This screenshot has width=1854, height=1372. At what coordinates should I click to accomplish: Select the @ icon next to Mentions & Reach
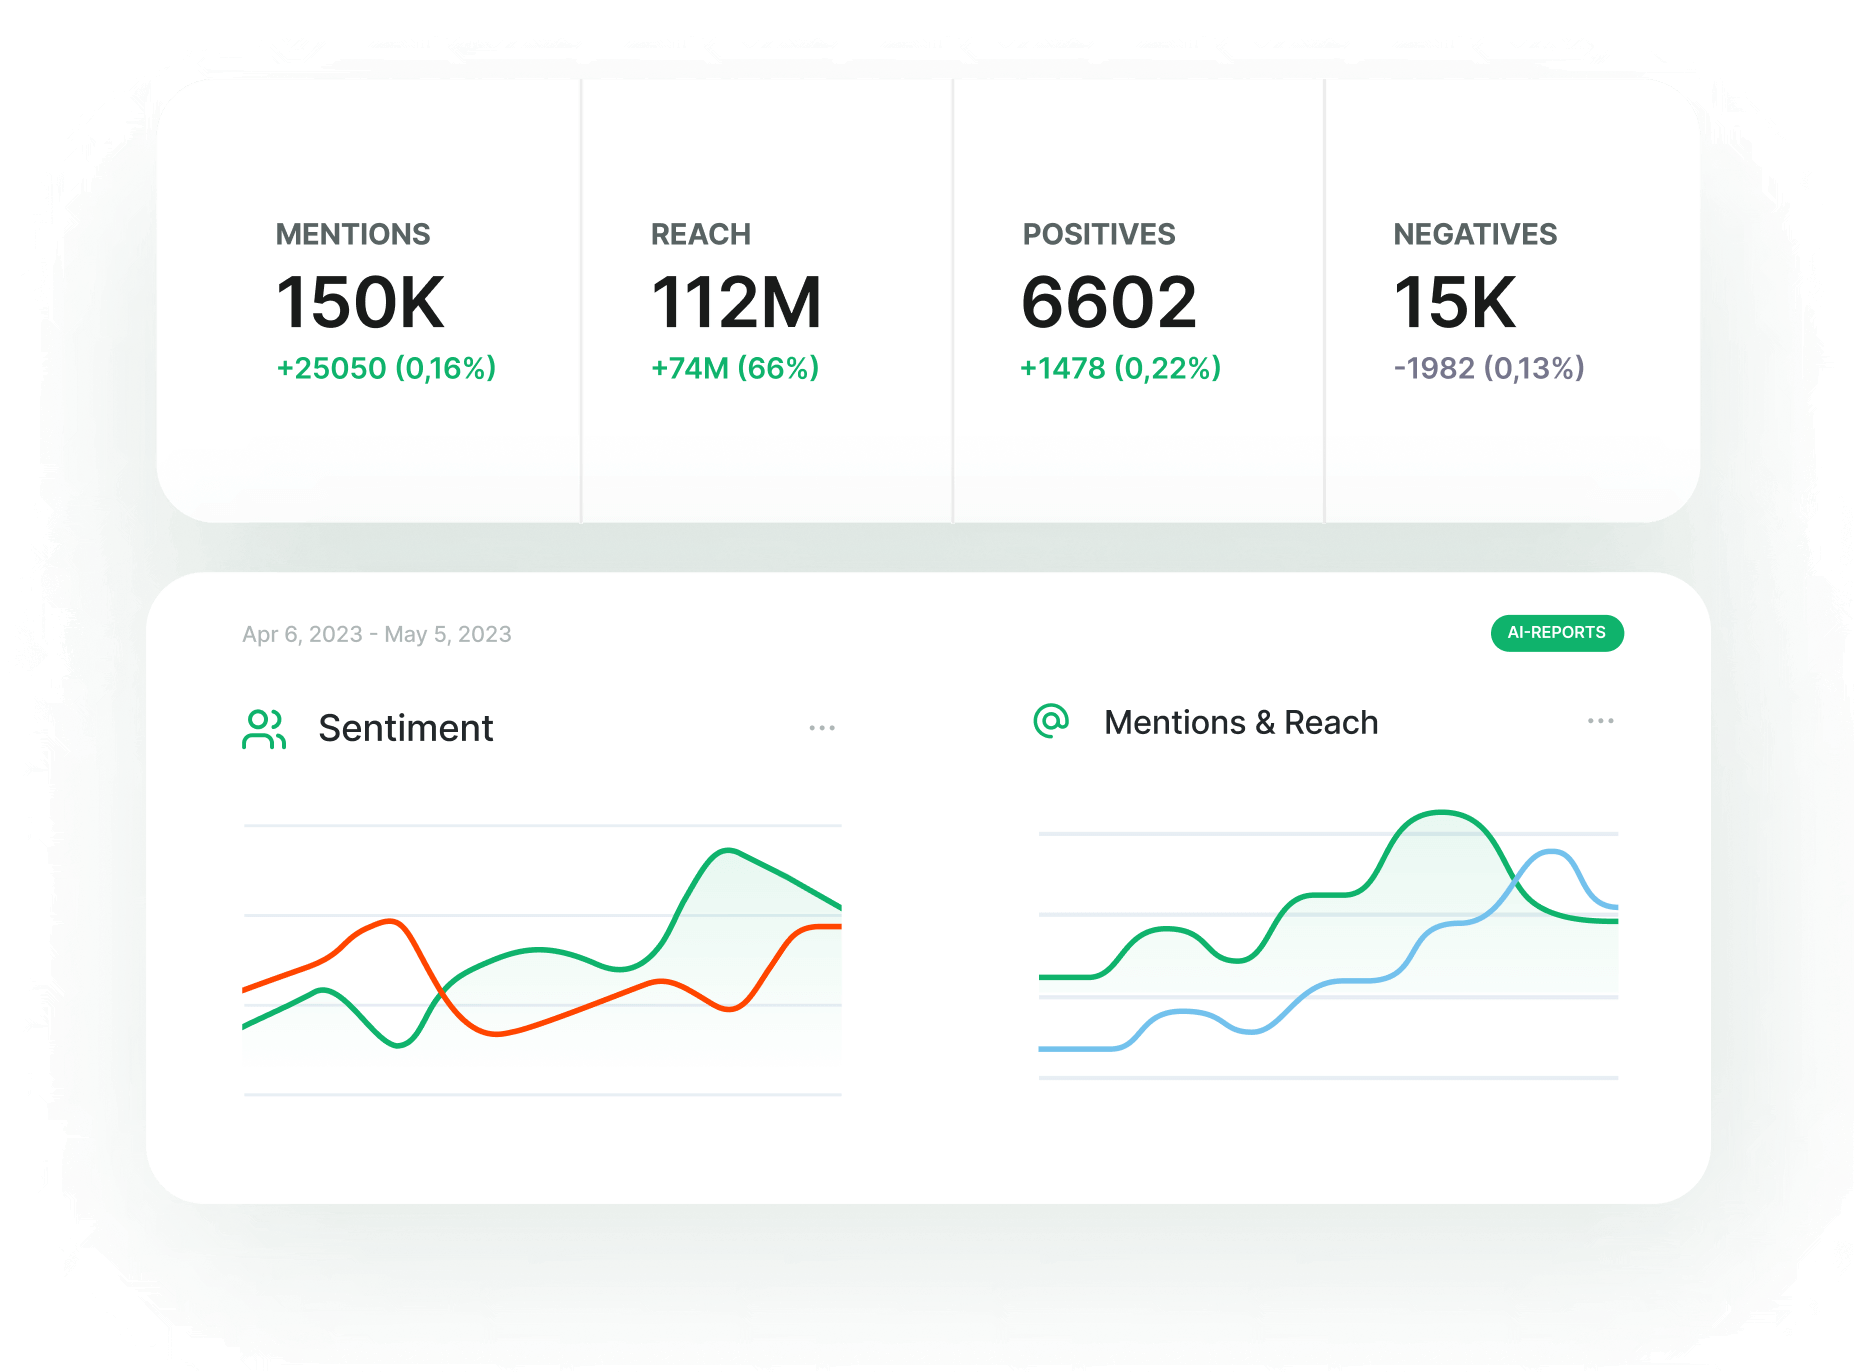[x=1049, y=720]
